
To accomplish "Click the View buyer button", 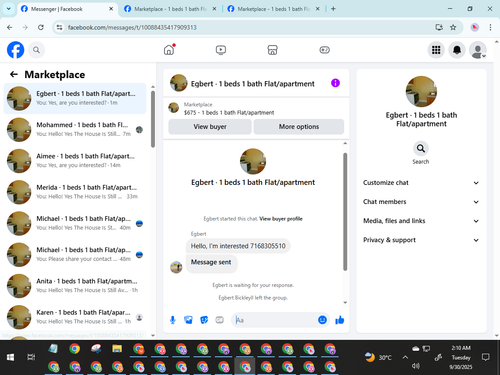I will (x=210, y=127).
